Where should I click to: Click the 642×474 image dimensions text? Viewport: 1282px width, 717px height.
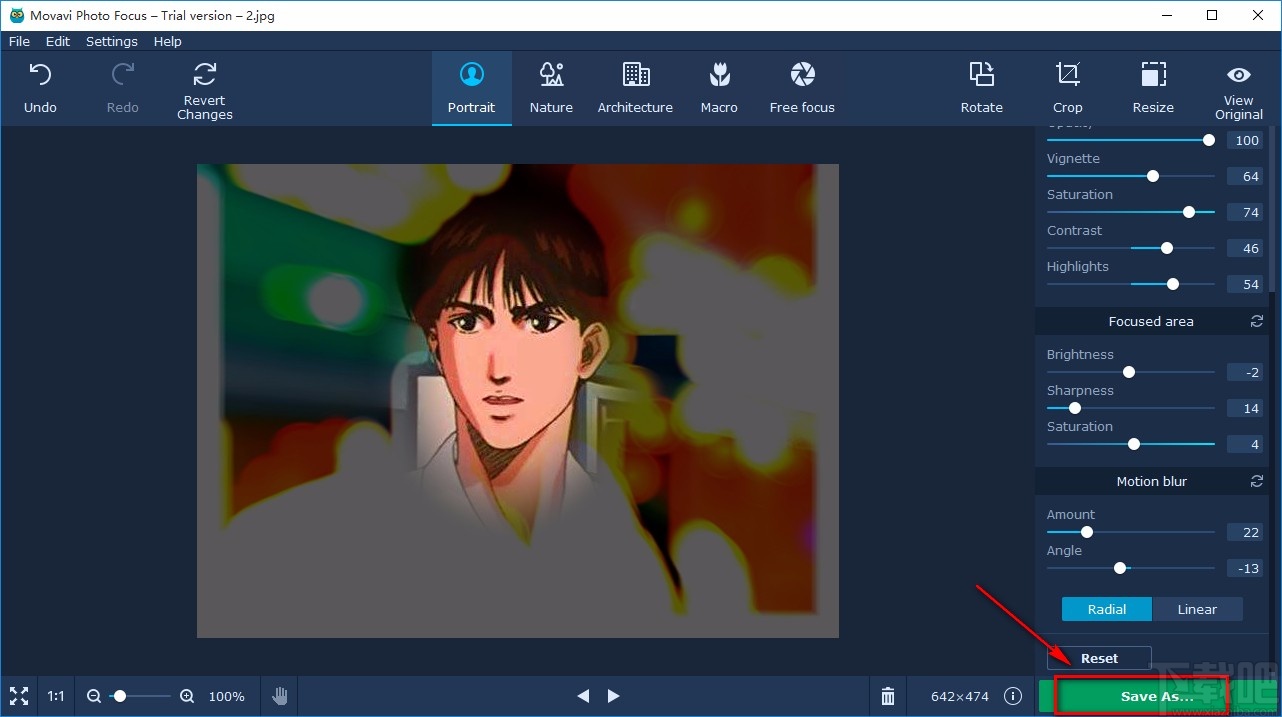(x=960, y=696)
